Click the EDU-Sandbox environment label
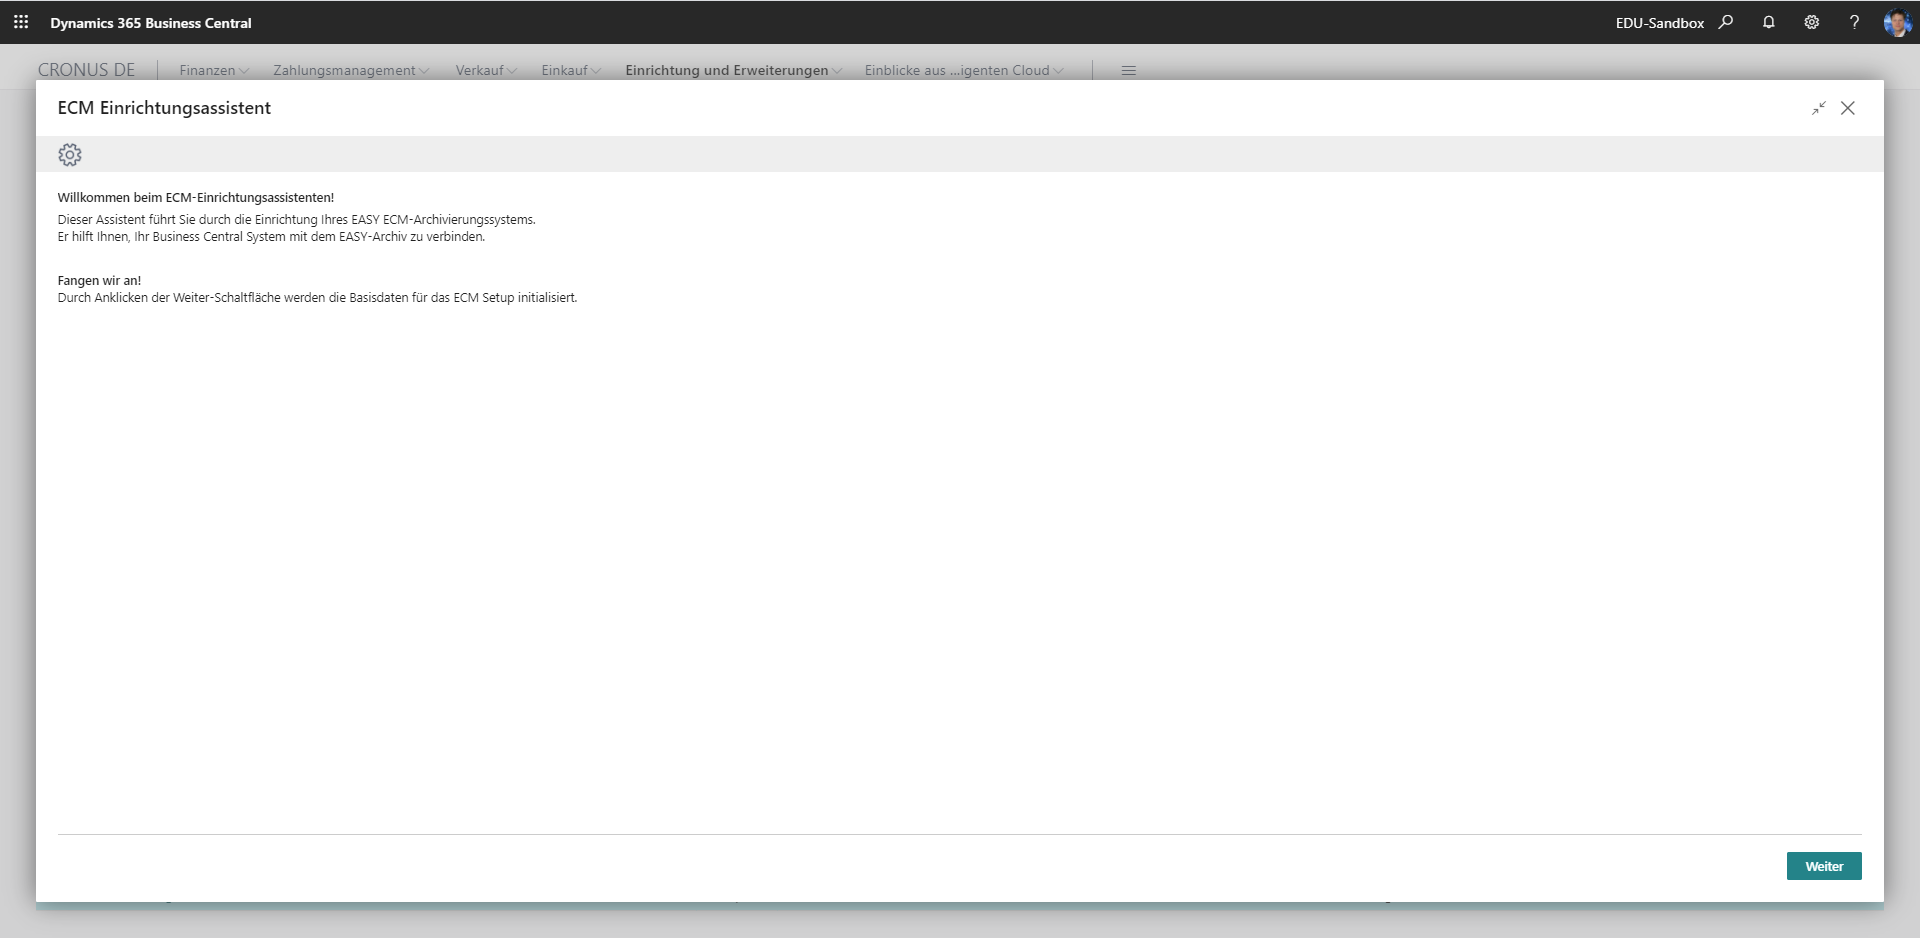Screen dimensions: 1920x938 tap(1660, 23)
